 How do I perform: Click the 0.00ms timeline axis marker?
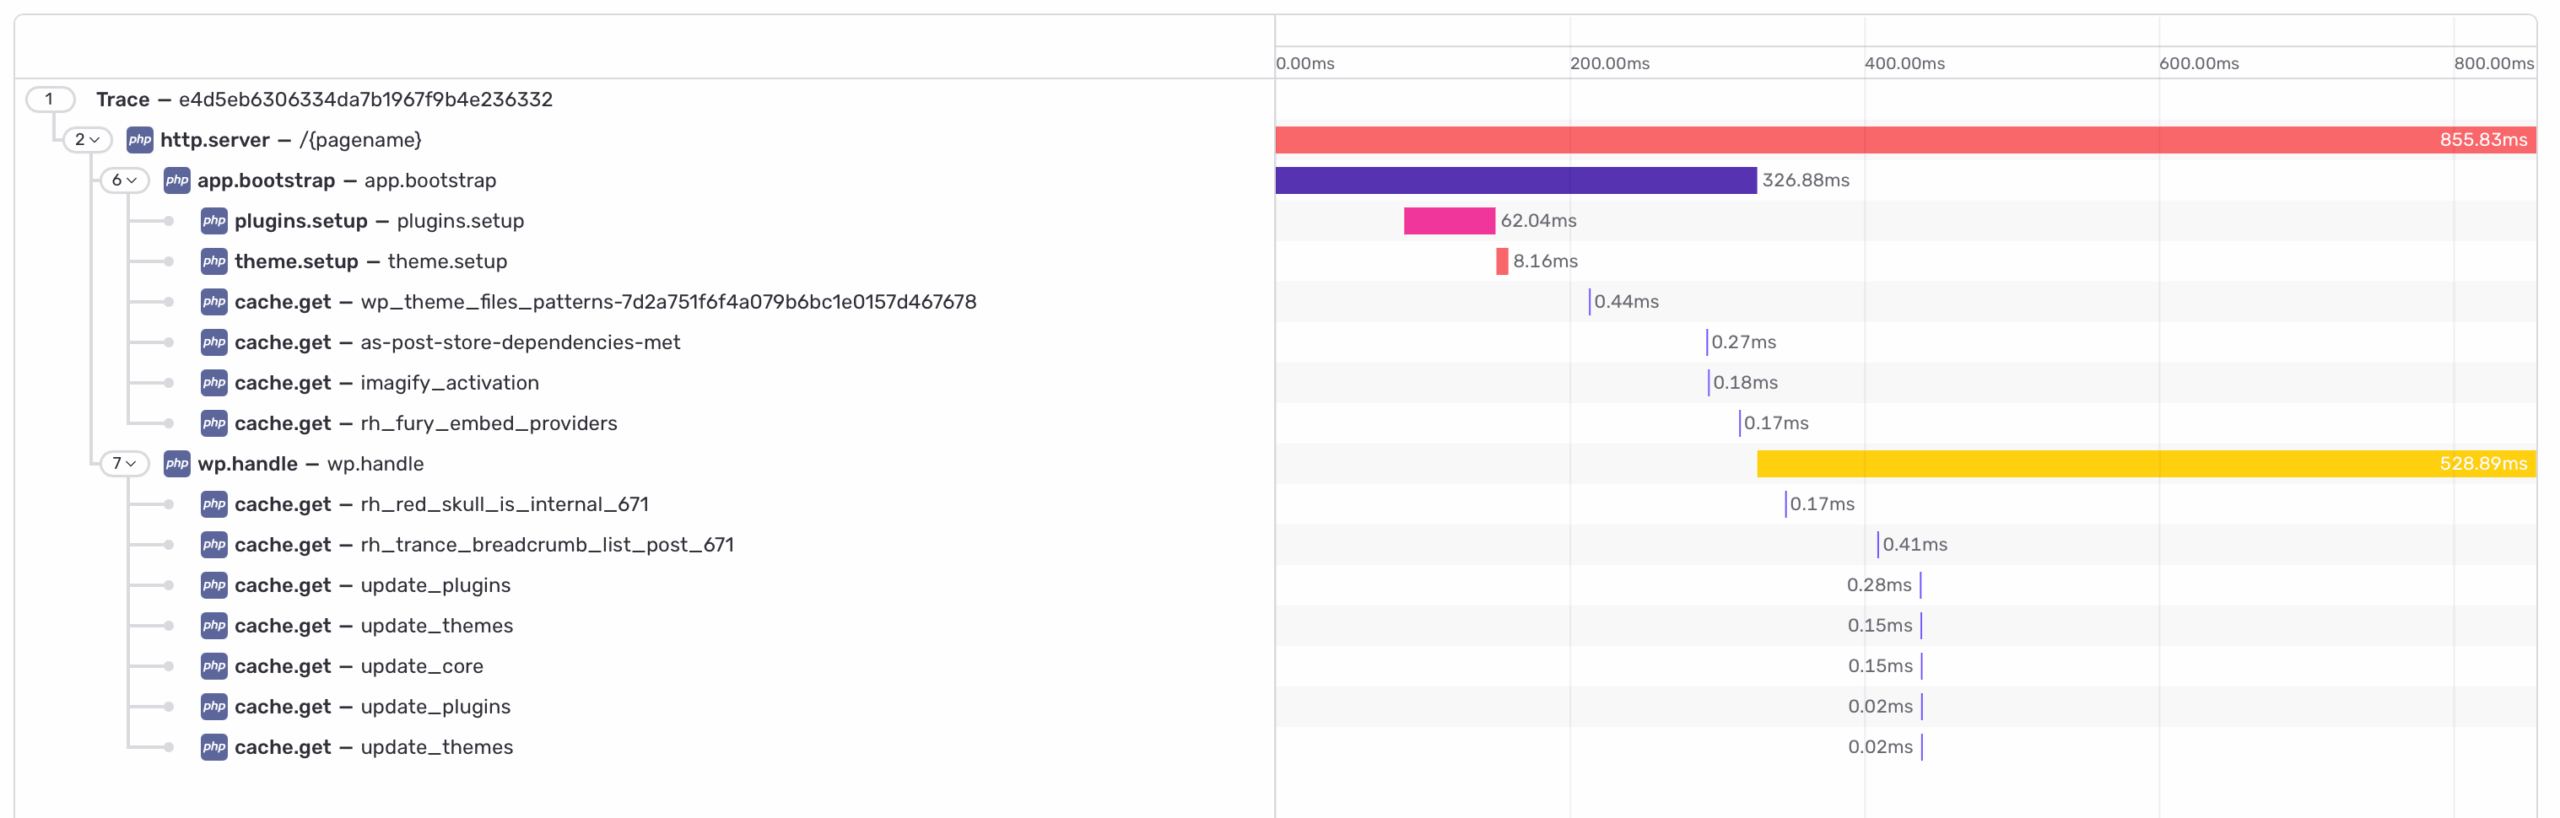(1304, 63)
